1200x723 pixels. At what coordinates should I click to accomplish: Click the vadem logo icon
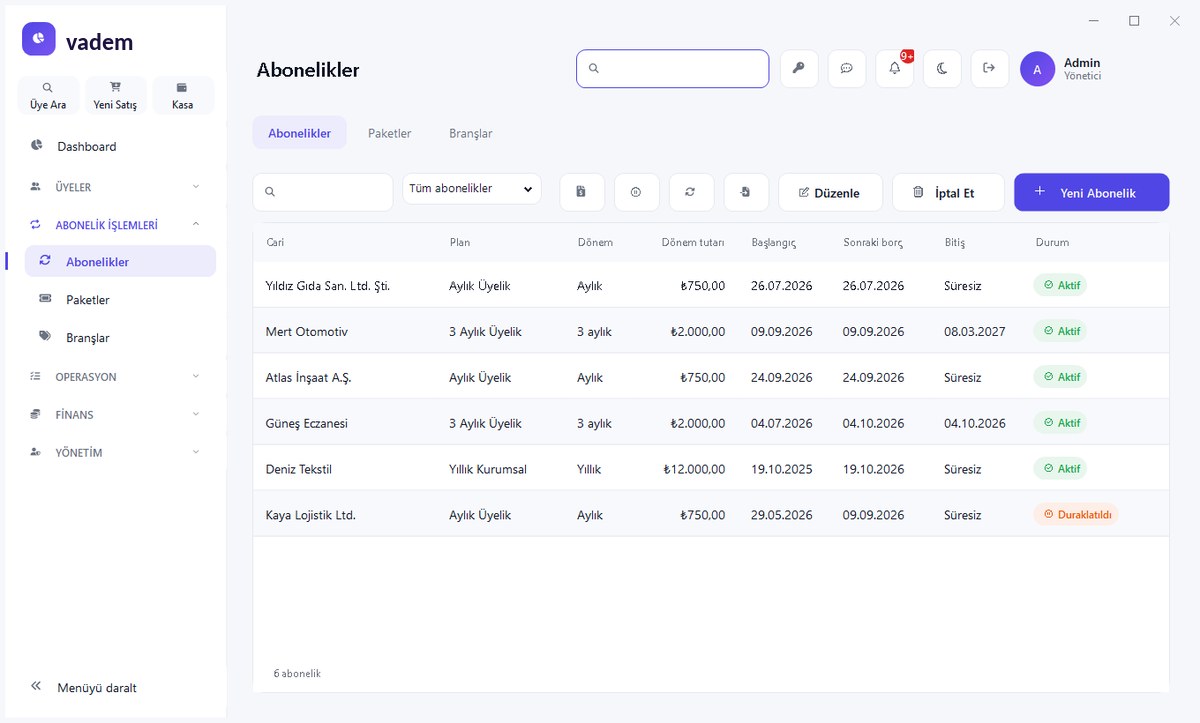[39, 39]
